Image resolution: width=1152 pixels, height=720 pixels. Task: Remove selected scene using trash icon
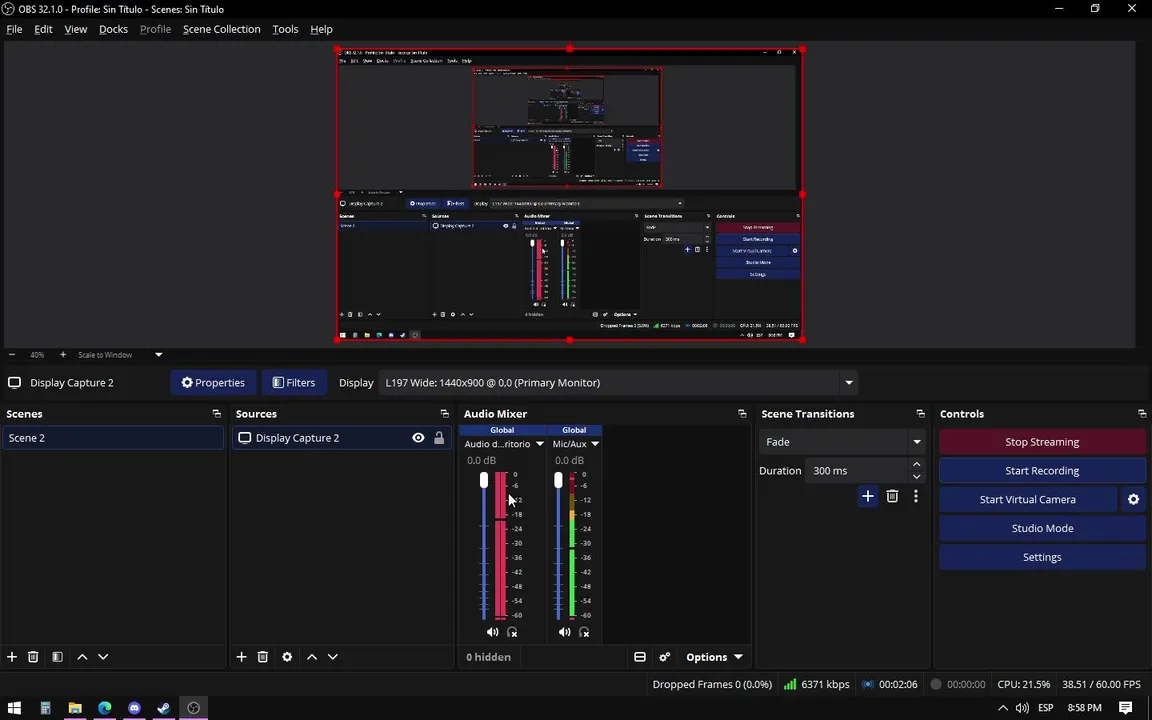coord(33,657)
